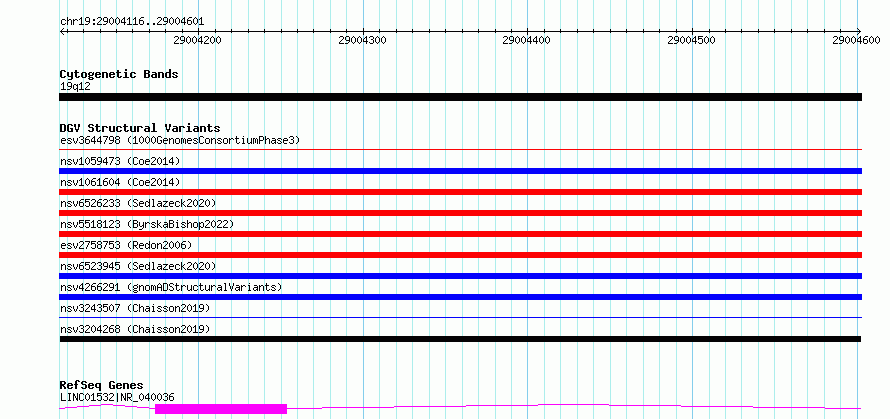Select the blue nsv6523945 variant bar
Image resolution: width=890 pixels, height=419 pixels.
(x=460, y=276)
